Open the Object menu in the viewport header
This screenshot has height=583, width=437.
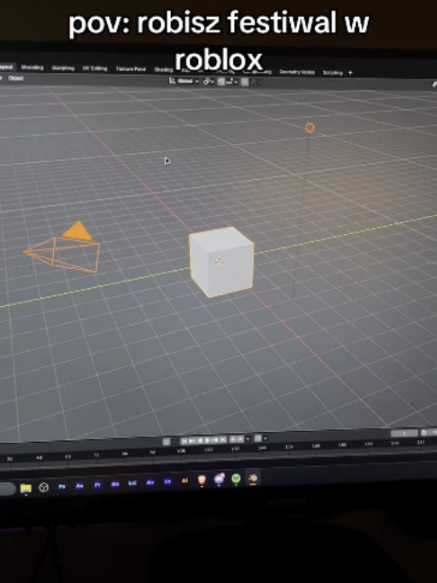(x=16, y=78)
